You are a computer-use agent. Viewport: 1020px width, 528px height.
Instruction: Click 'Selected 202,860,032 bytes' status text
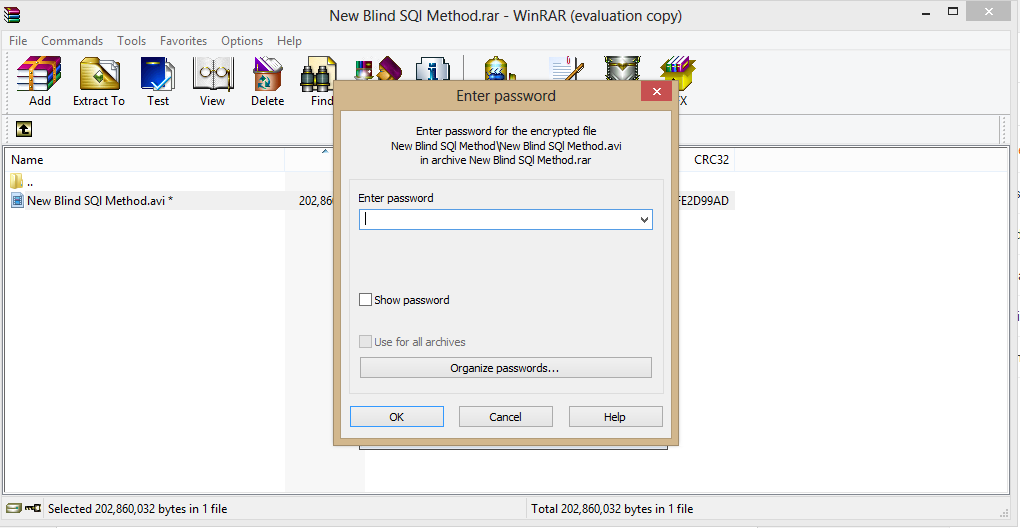click(x=137, y=508)
